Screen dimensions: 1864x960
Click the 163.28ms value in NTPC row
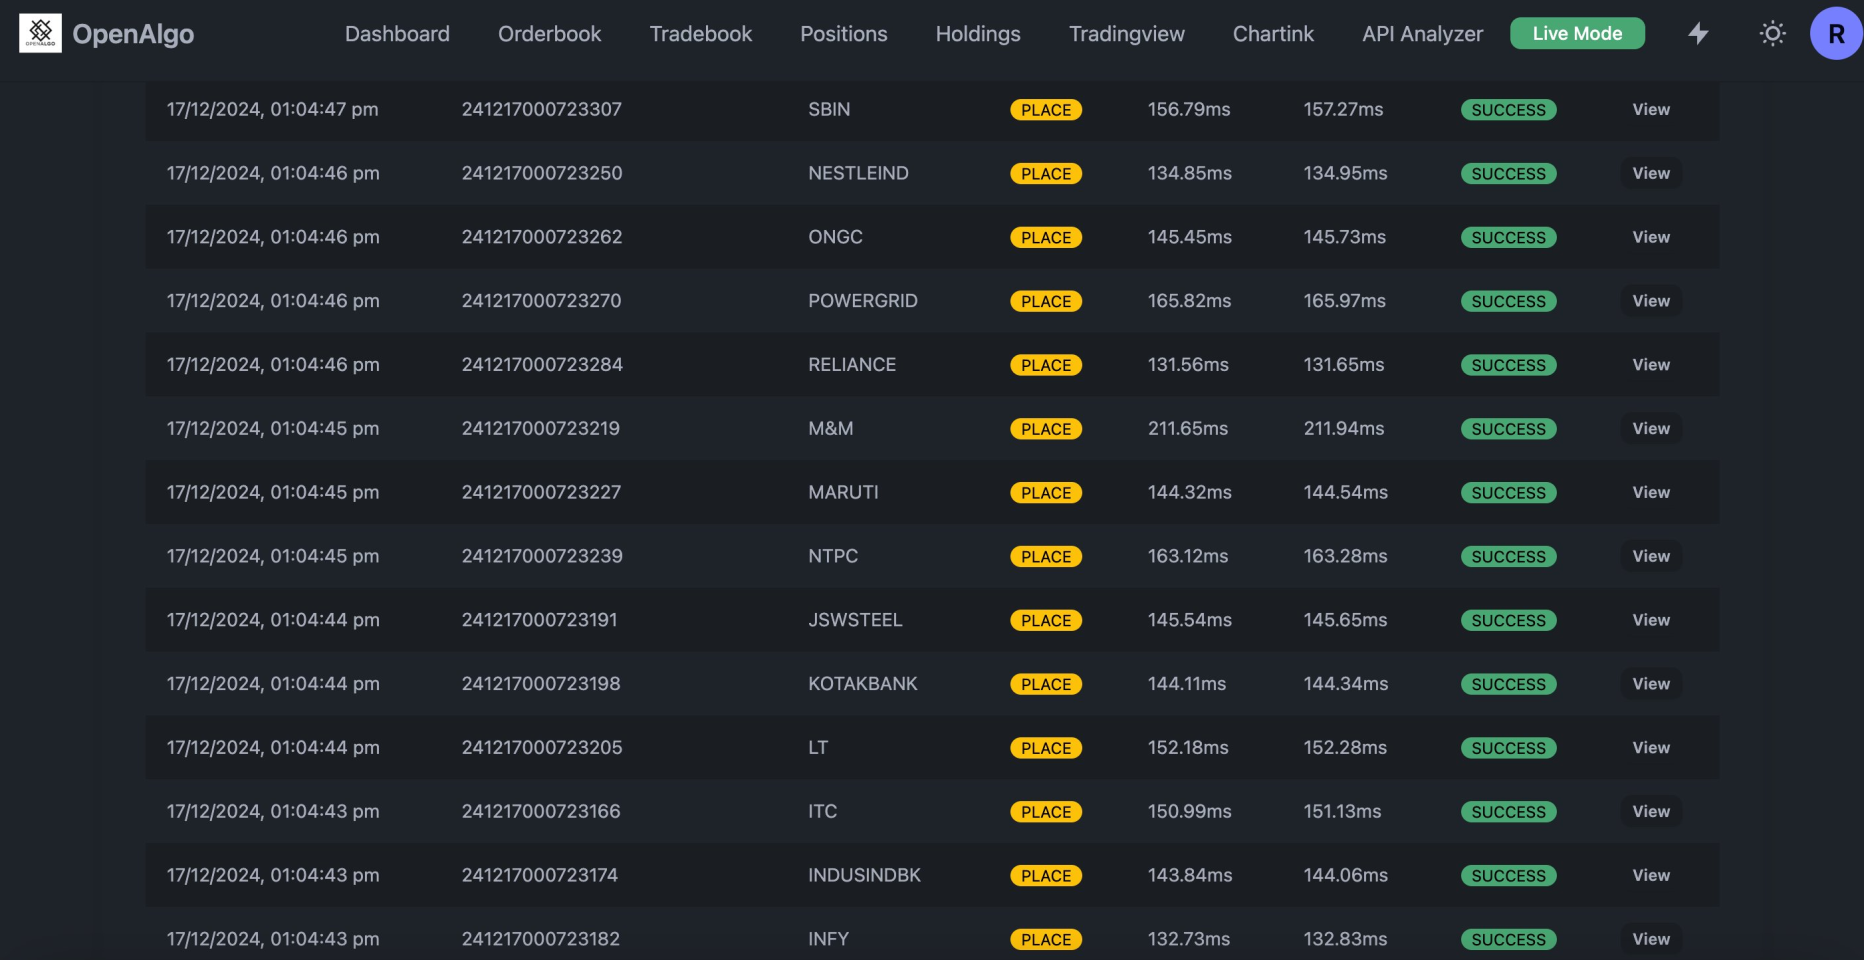pos(1345,556)
